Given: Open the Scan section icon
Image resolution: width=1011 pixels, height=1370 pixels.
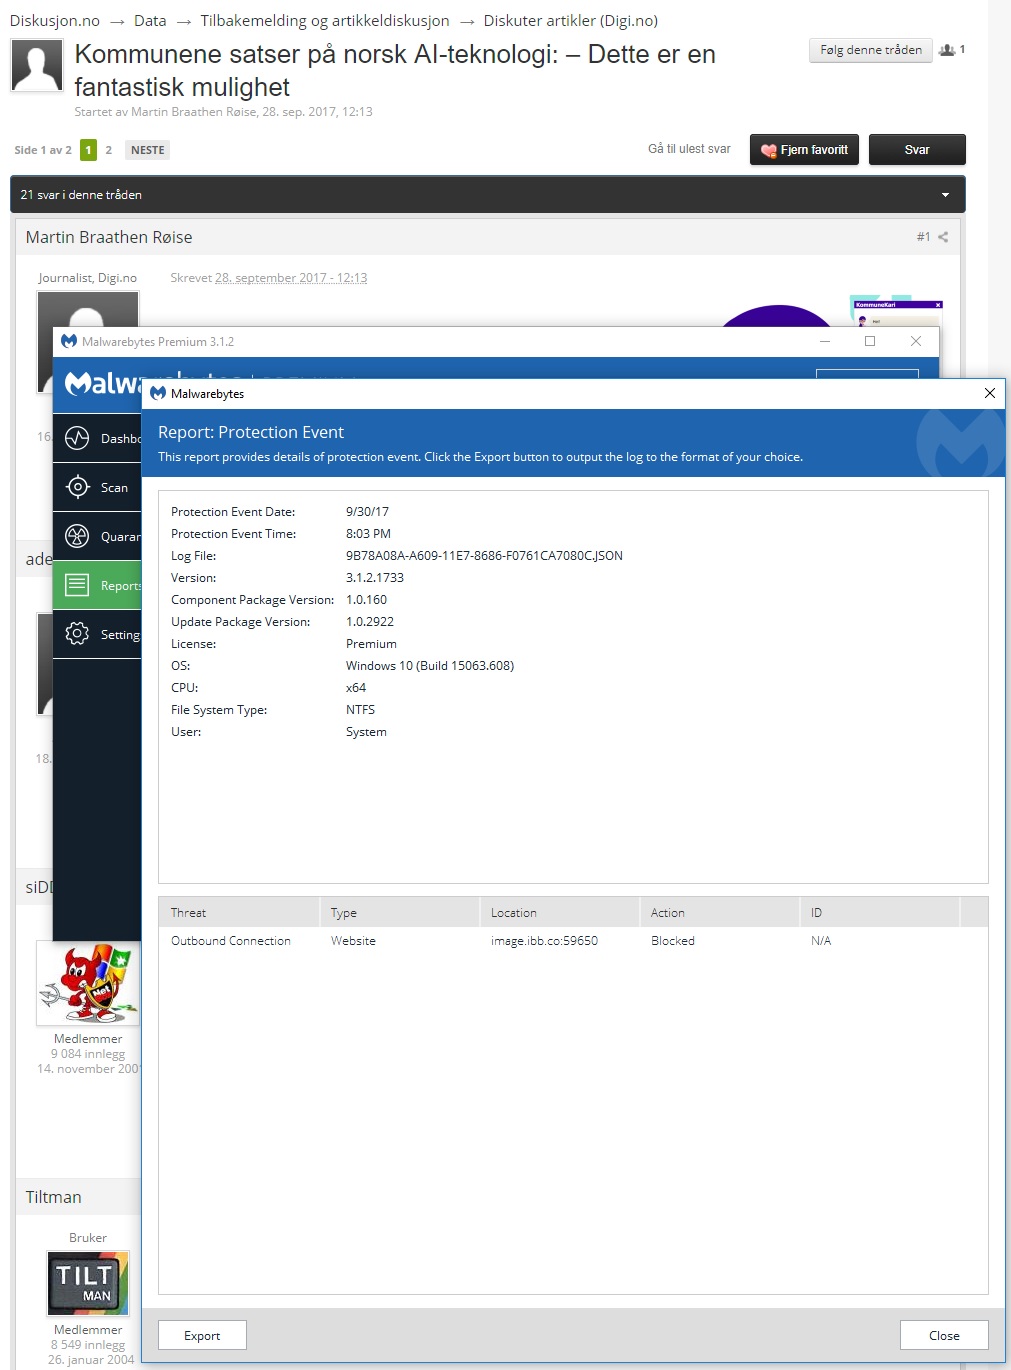Looking at the screenshot, I should pyautogui.click(x=77, y=487).
